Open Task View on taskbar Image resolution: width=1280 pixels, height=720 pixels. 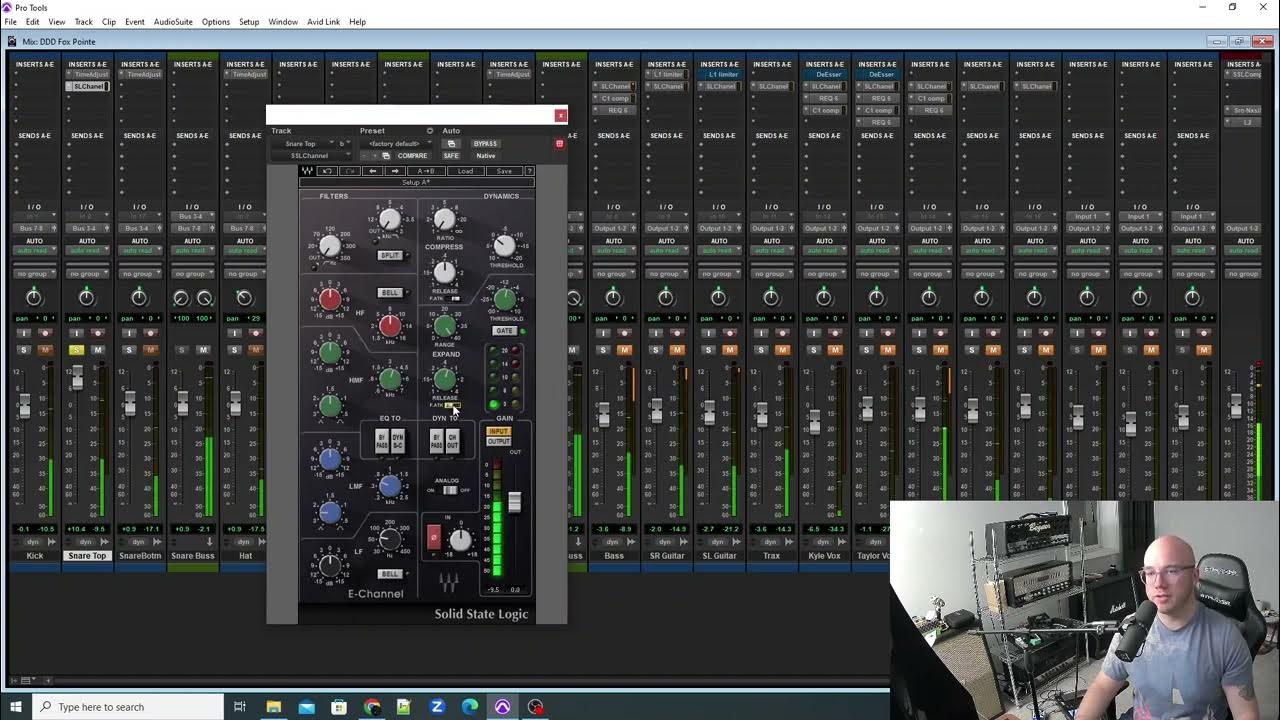(x=240, y=707)
